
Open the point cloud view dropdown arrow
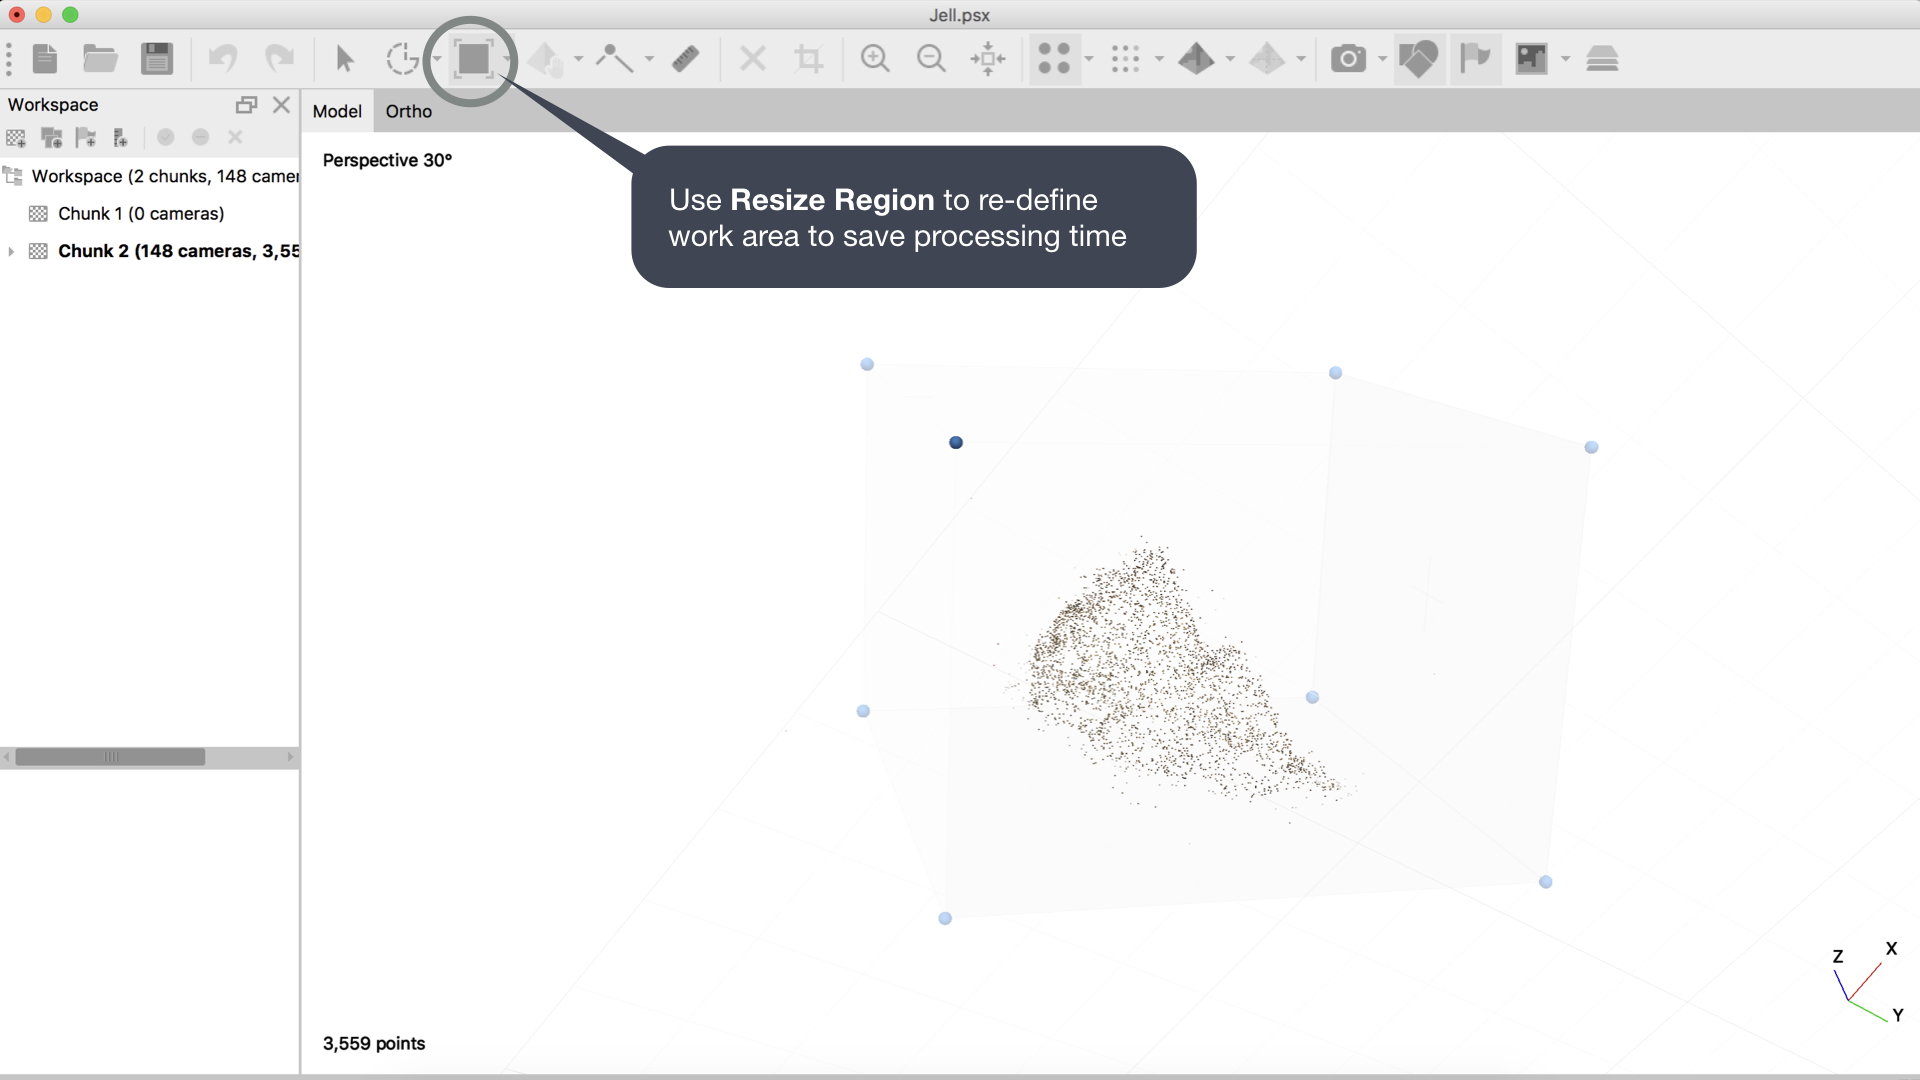(1089, 59)
